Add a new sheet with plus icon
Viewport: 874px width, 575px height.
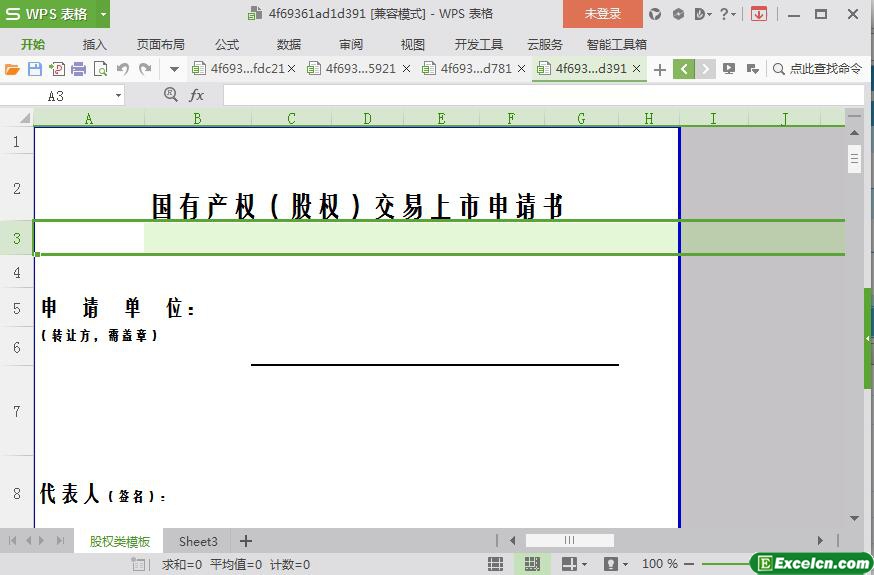tap(246, 541)
